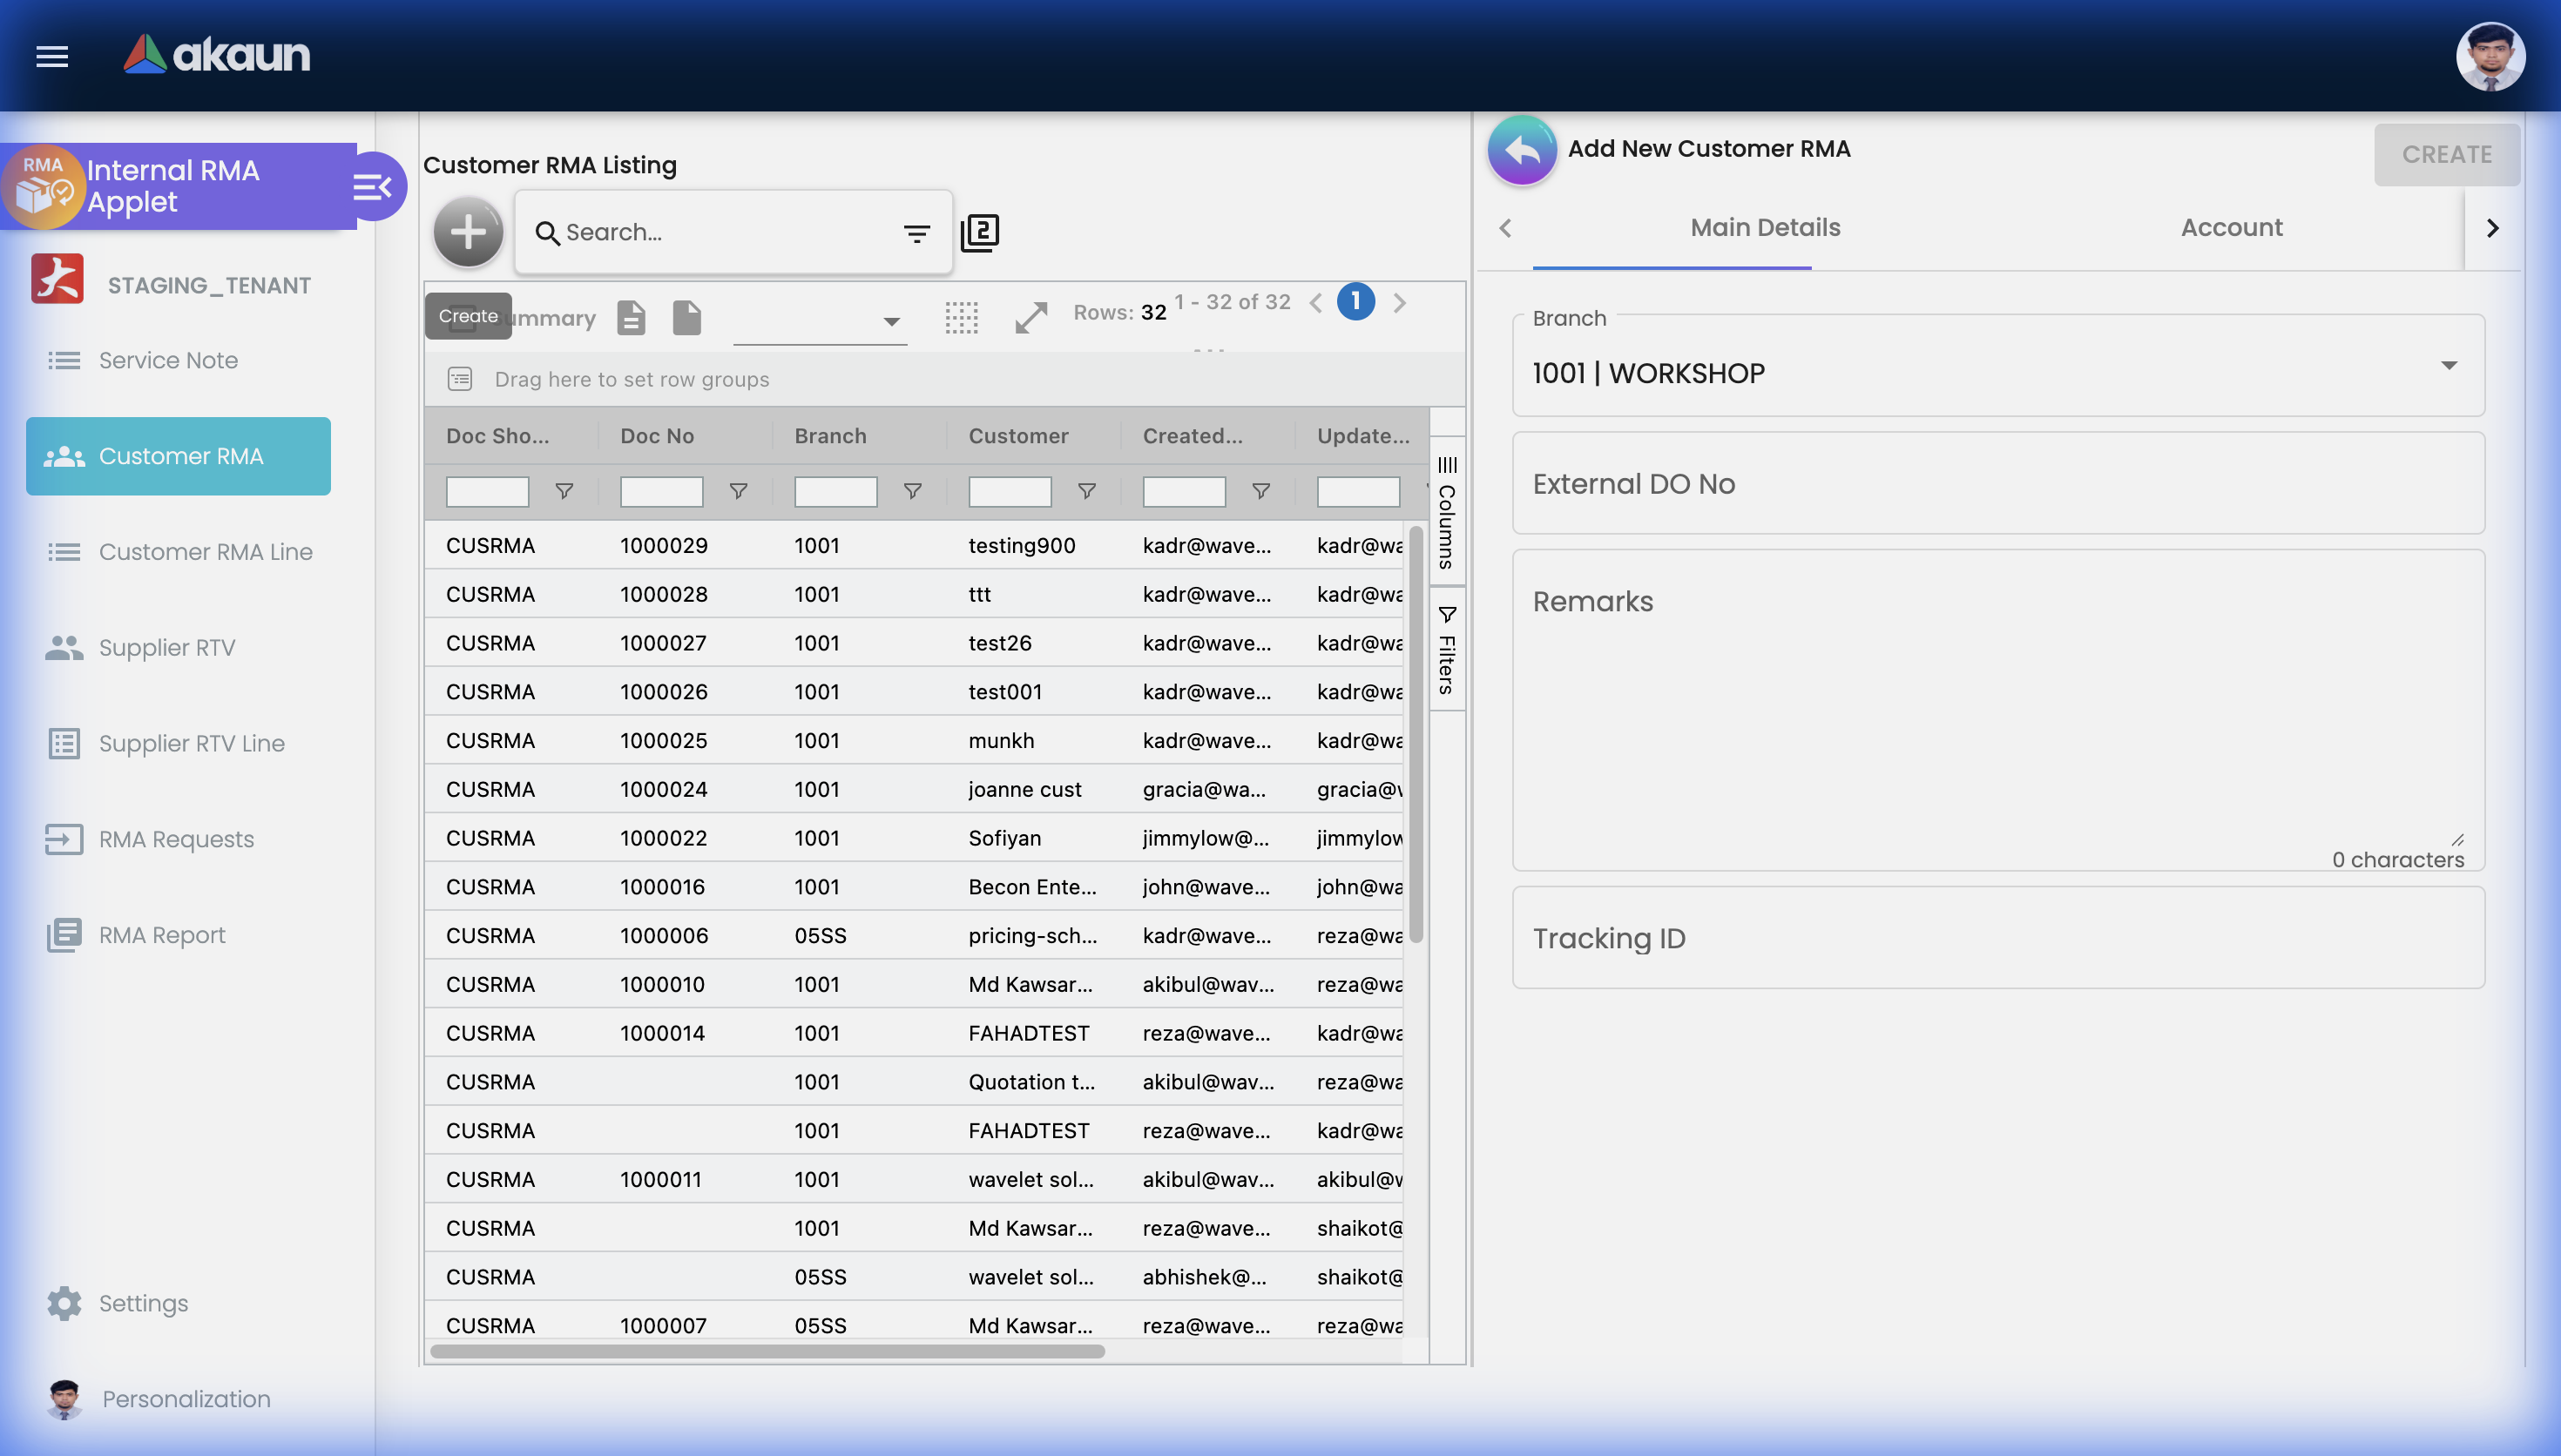Open the RMA Report module
The width and height of the screenshot is (2561, 1456).
coord(162,934)
